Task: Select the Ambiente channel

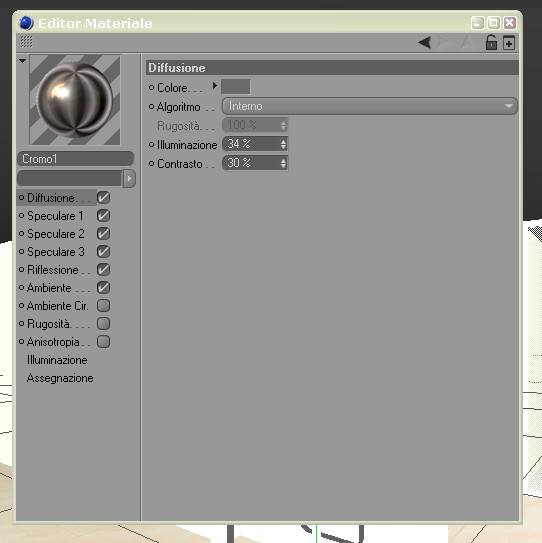Action: click(x=49, y=288)
